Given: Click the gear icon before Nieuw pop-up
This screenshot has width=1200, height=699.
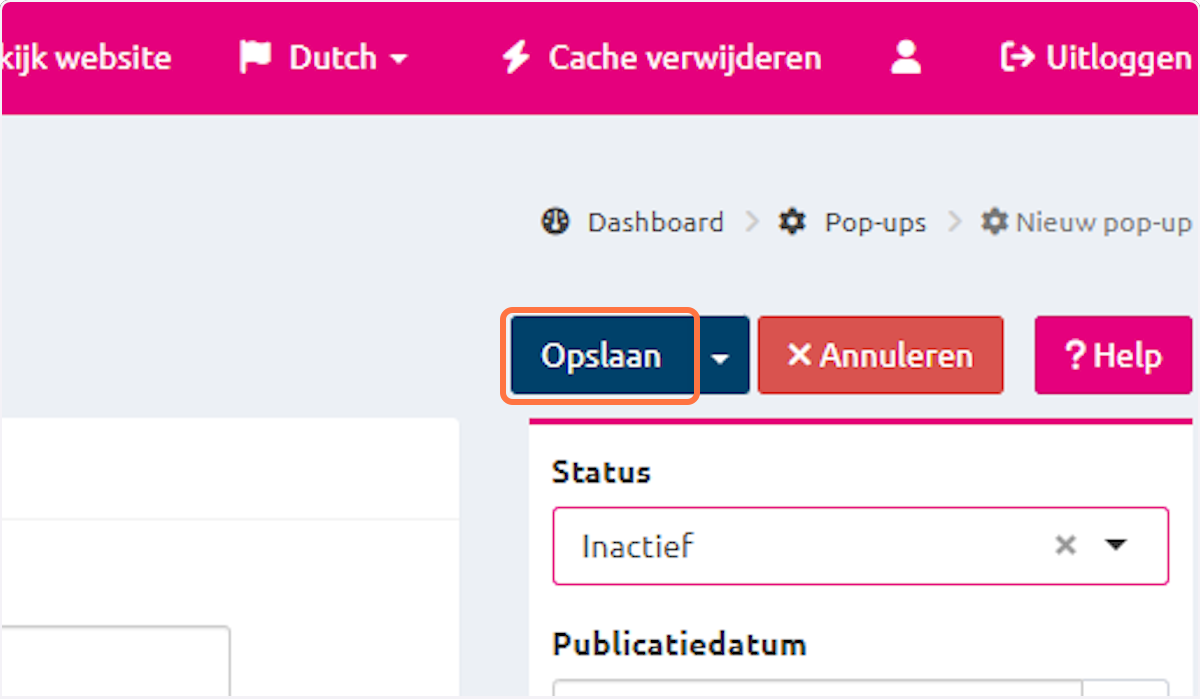Looking at the screenshot, I should (x=994, y=221).
